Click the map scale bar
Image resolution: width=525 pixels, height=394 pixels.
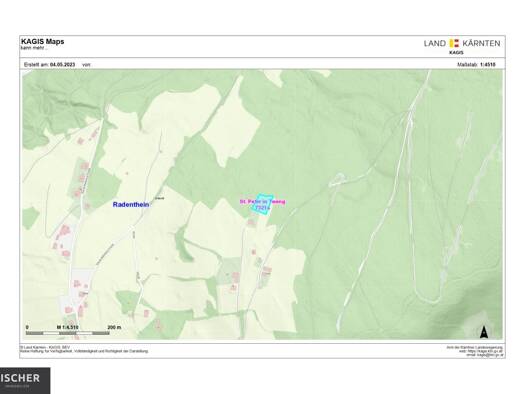point(68,333)
